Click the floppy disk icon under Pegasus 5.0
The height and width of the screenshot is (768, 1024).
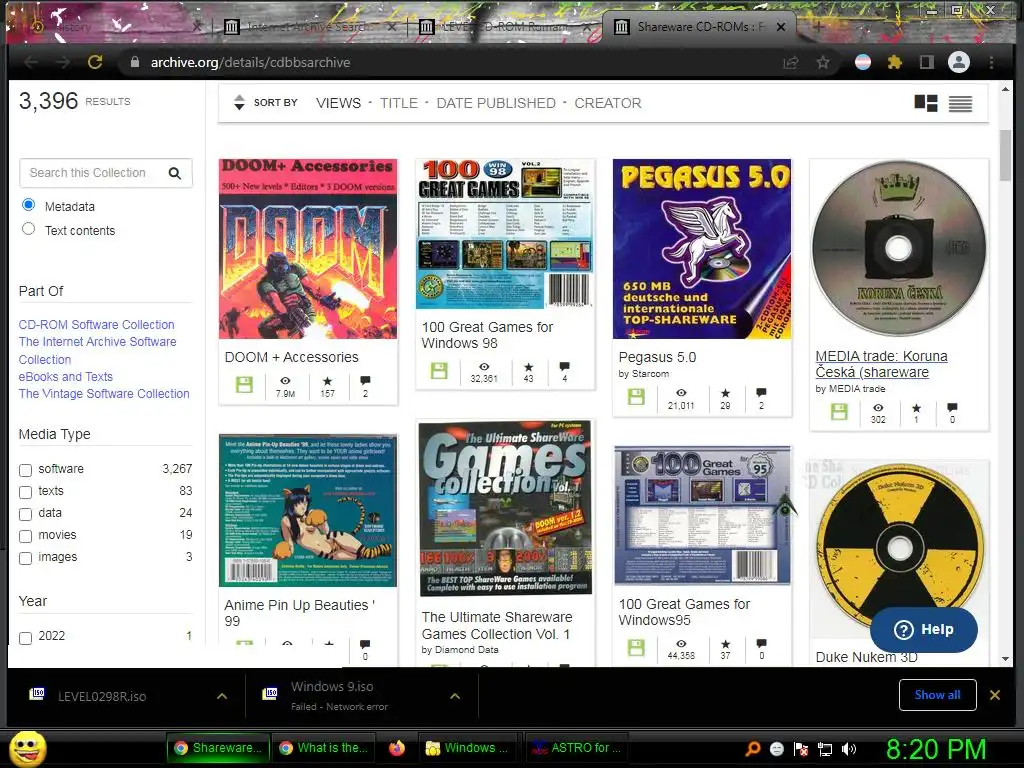pos(636,396)
